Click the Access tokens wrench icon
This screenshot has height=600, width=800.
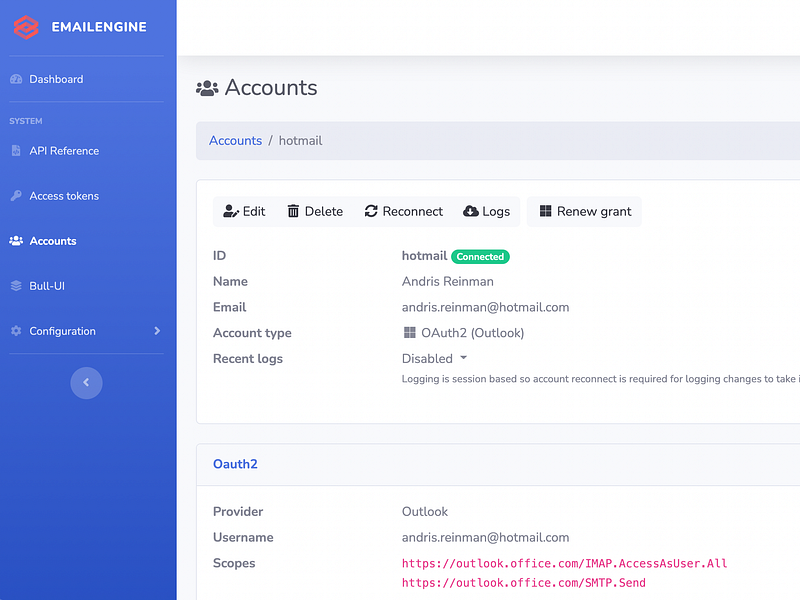point(18,195)
